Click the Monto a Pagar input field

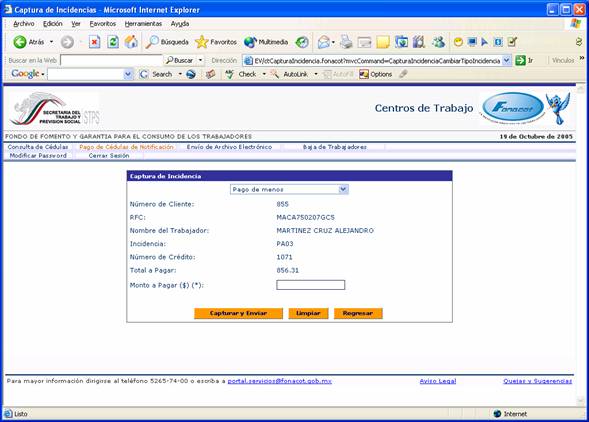310,285
